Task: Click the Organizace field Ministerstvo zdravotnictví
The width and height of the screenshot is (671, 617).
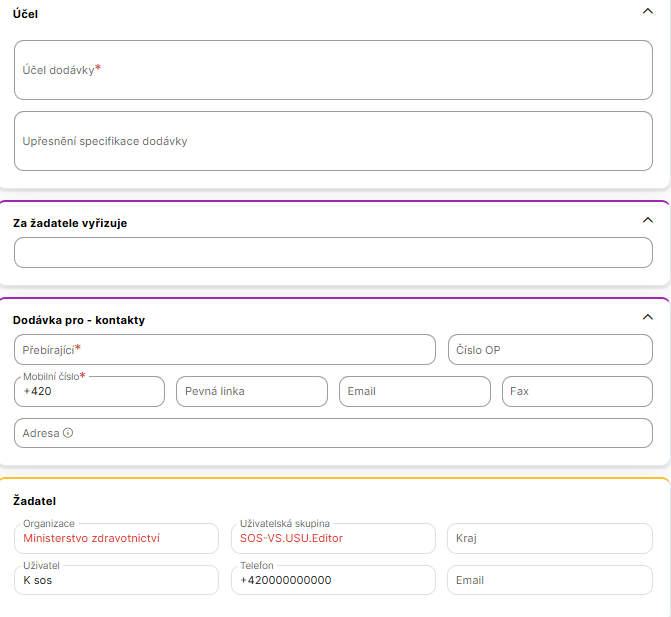Action: (x=116, y=538)
